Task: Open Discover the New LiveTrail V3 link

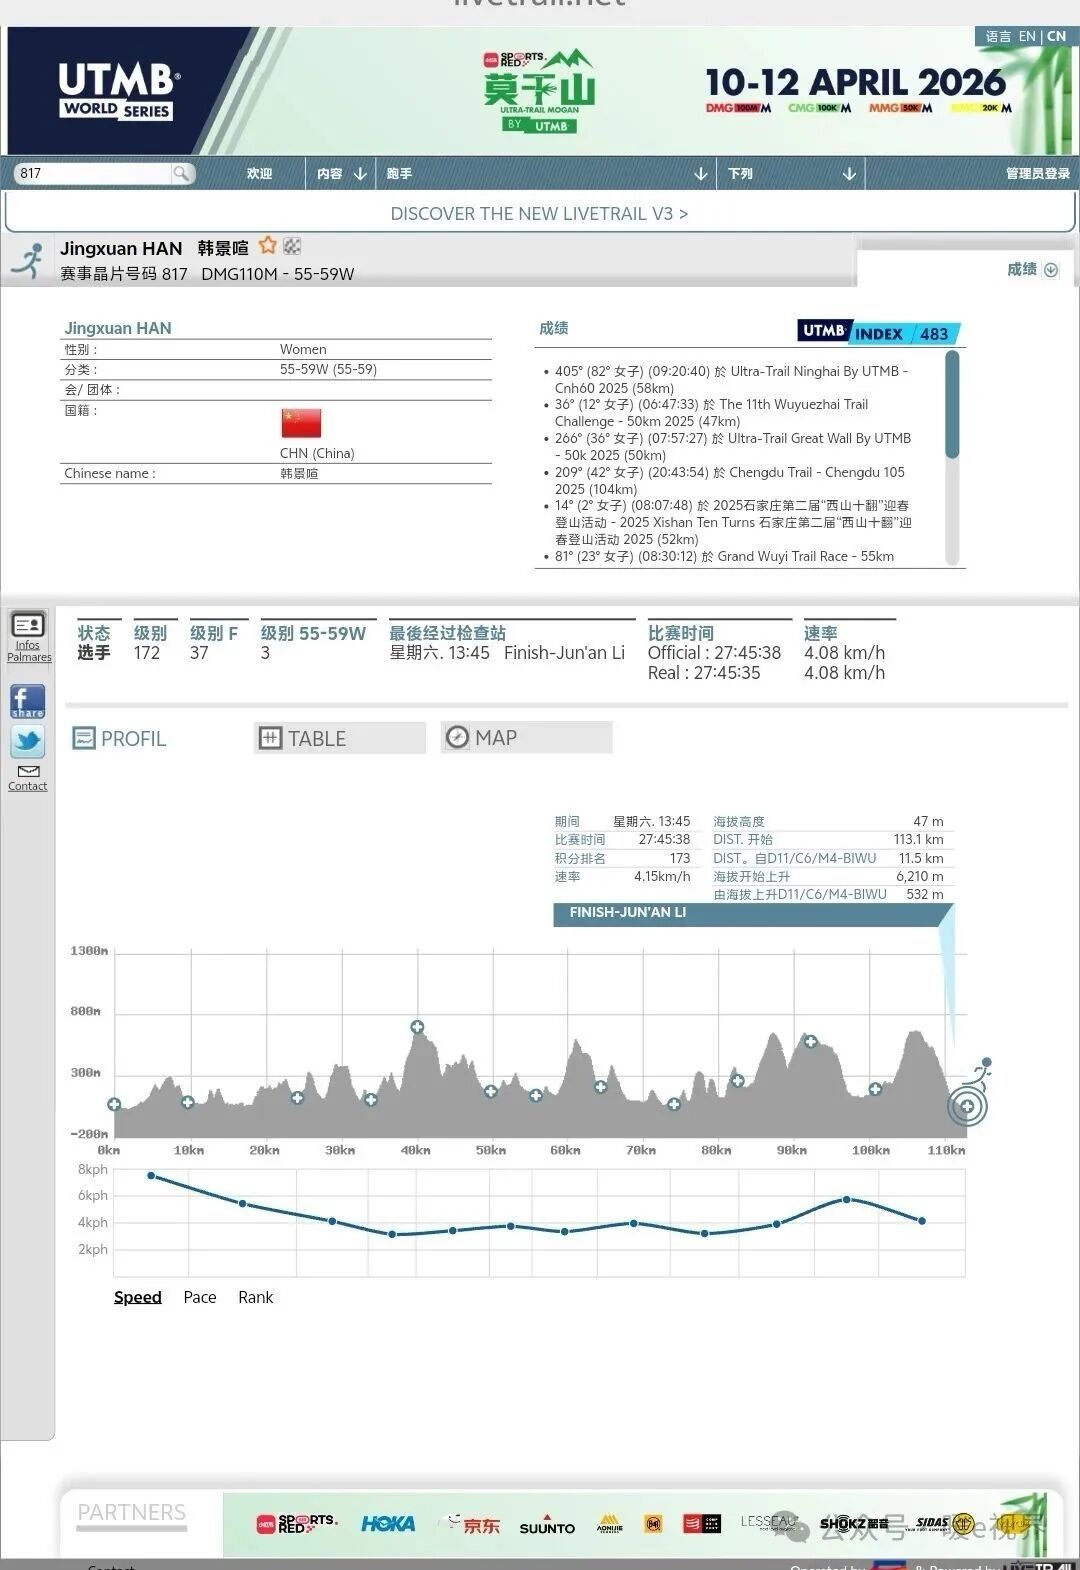Action: tap(539, 214)
